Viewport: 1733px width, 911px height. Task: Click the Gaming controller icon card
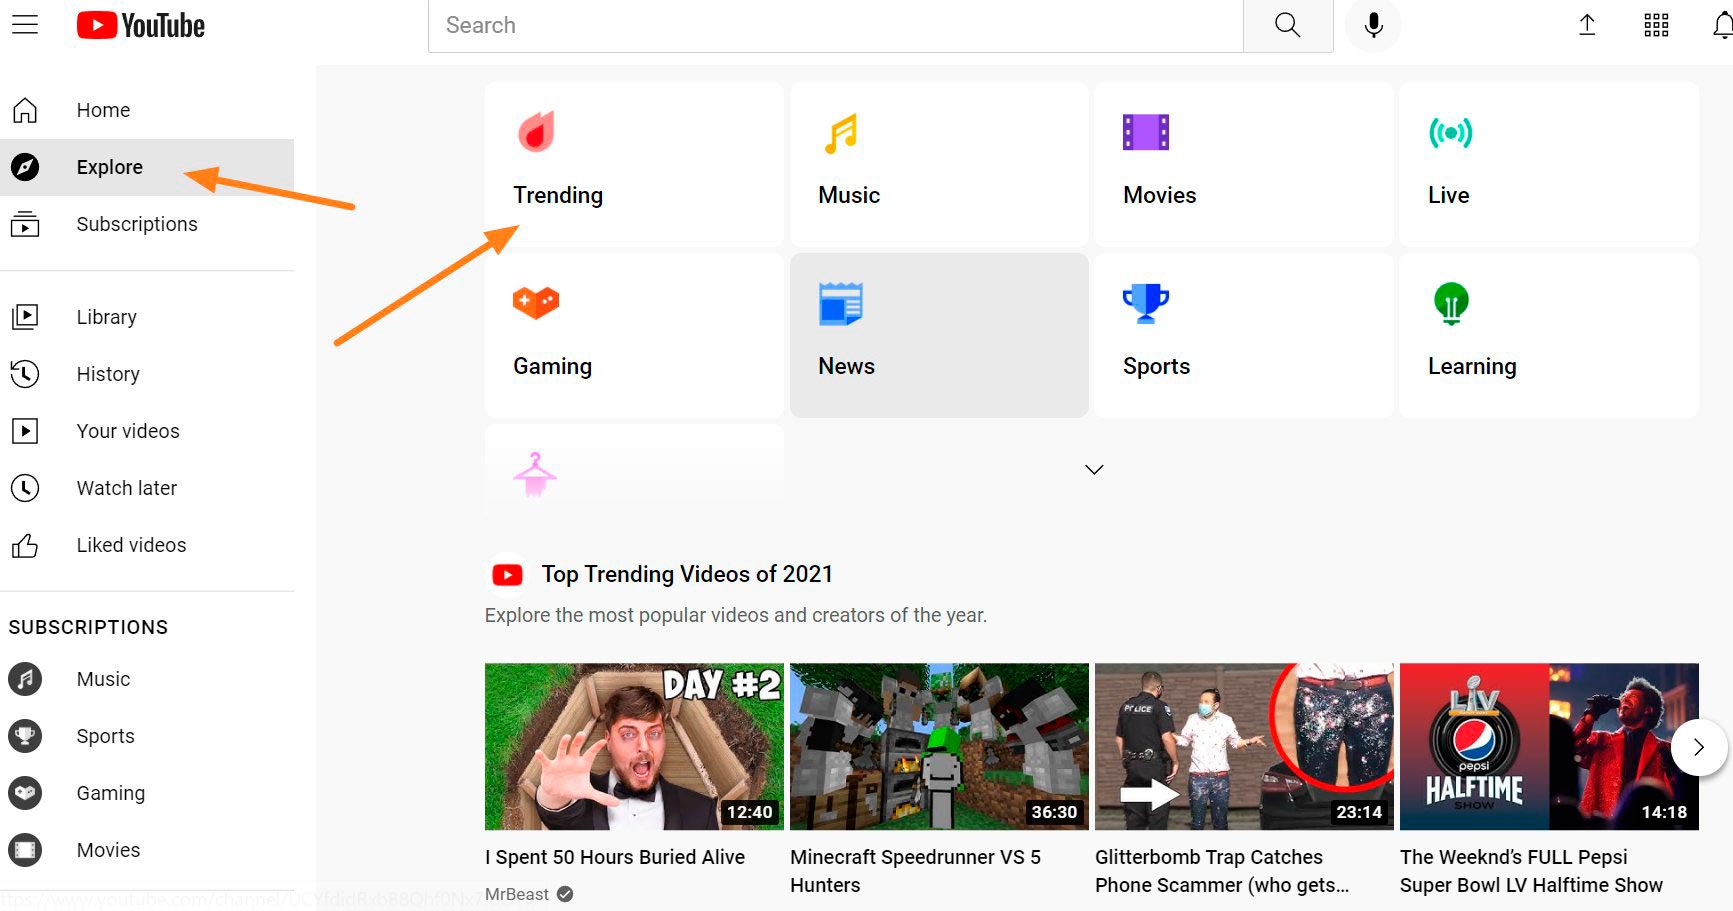[536, 302]
